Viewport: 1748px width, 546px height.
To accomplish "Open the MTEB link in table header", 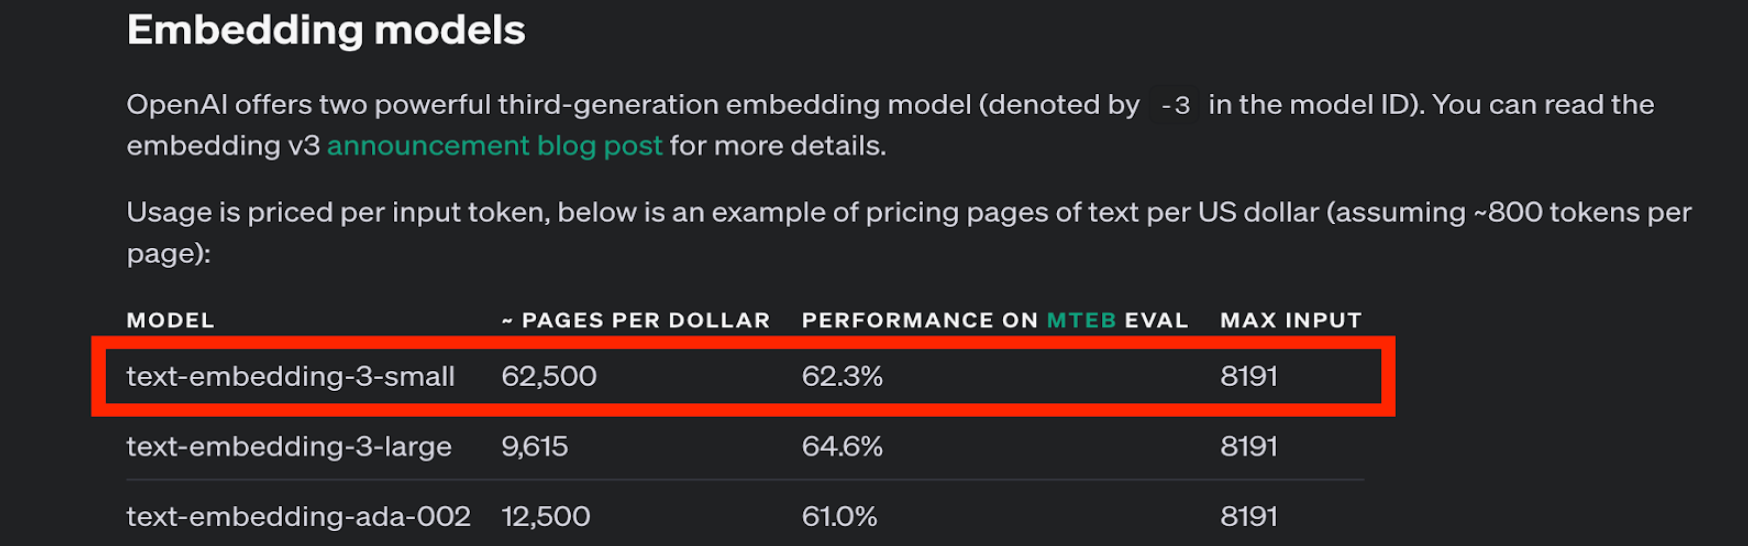I will click(1081, 320).
